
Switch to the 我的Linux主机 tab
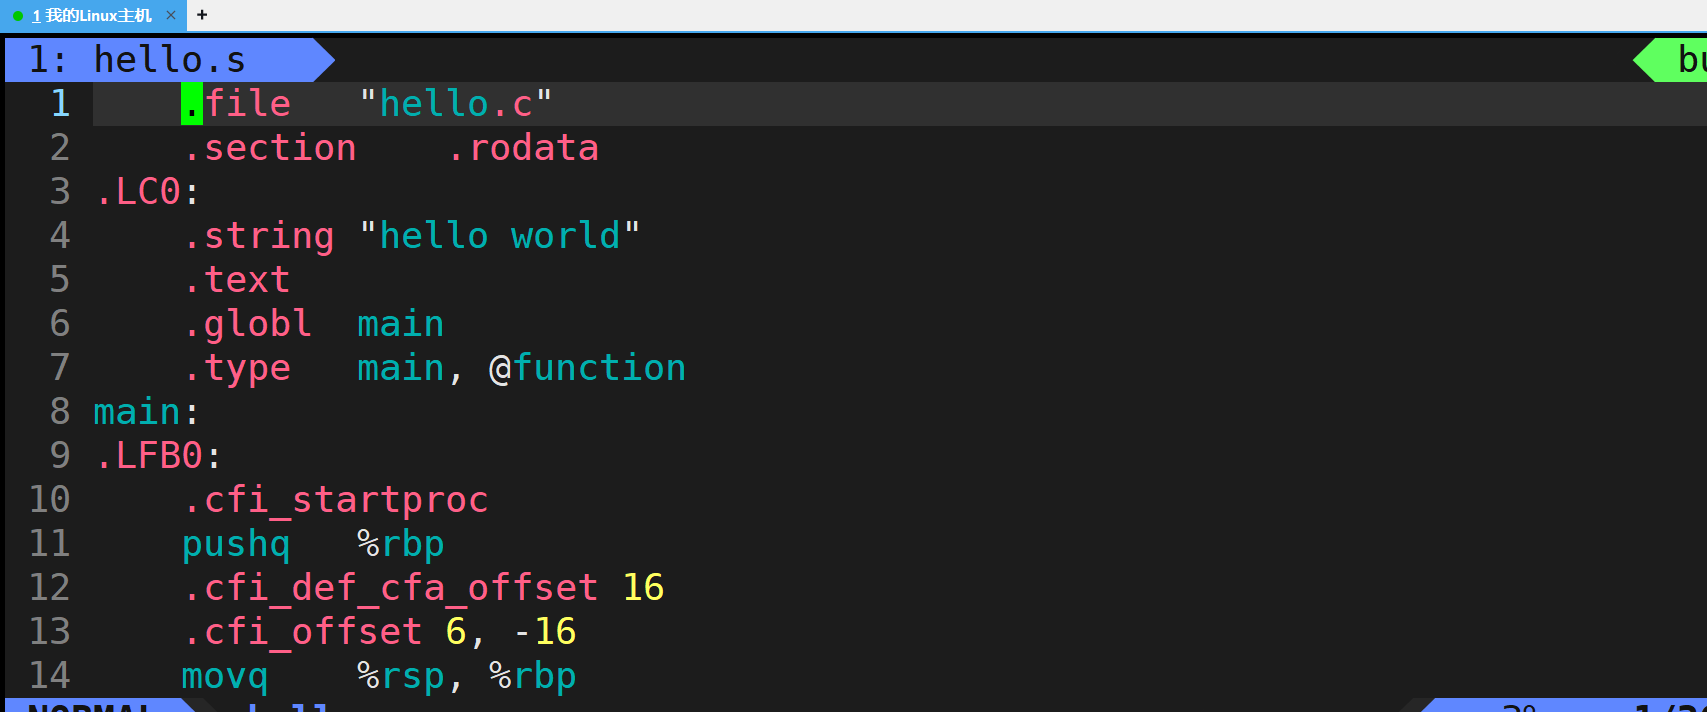pyautogui.click(x=92, y=16)
